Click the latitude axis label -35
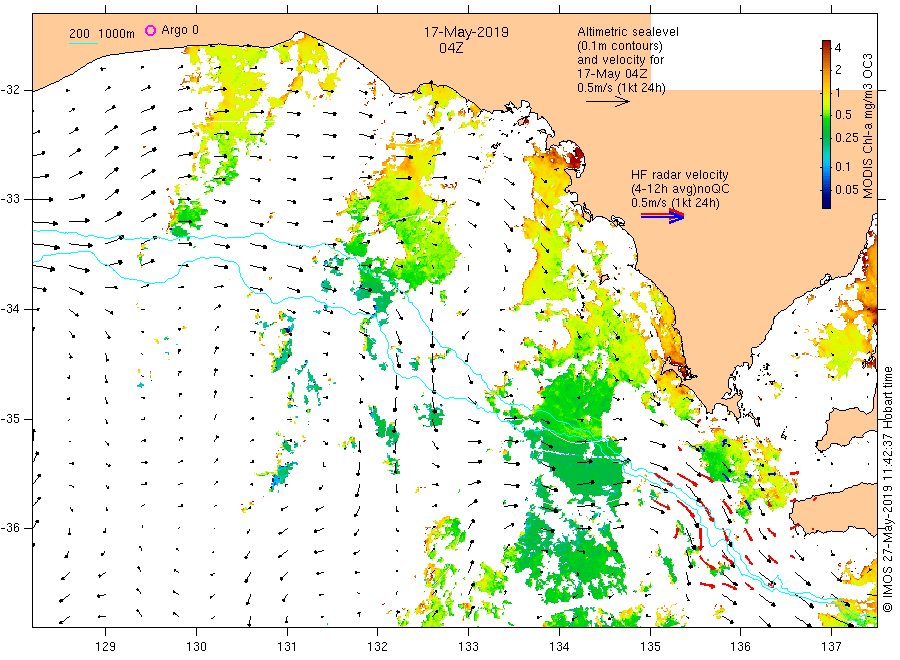 [x=11, y=418]
